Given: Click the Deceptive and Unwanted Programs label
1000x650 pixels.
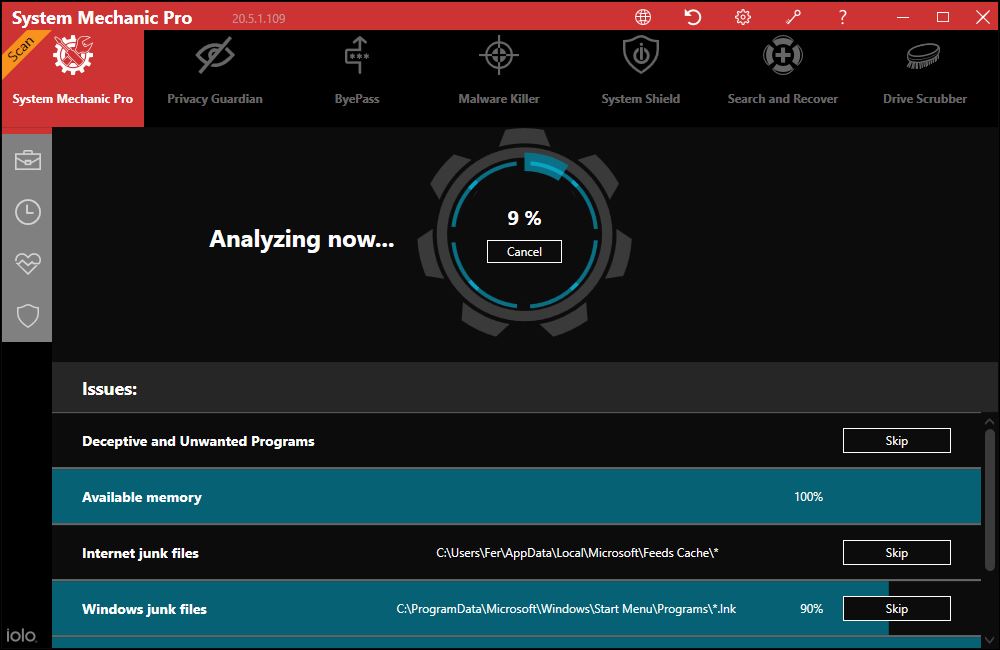Looking at the screenshot, I should click(198, 441).
